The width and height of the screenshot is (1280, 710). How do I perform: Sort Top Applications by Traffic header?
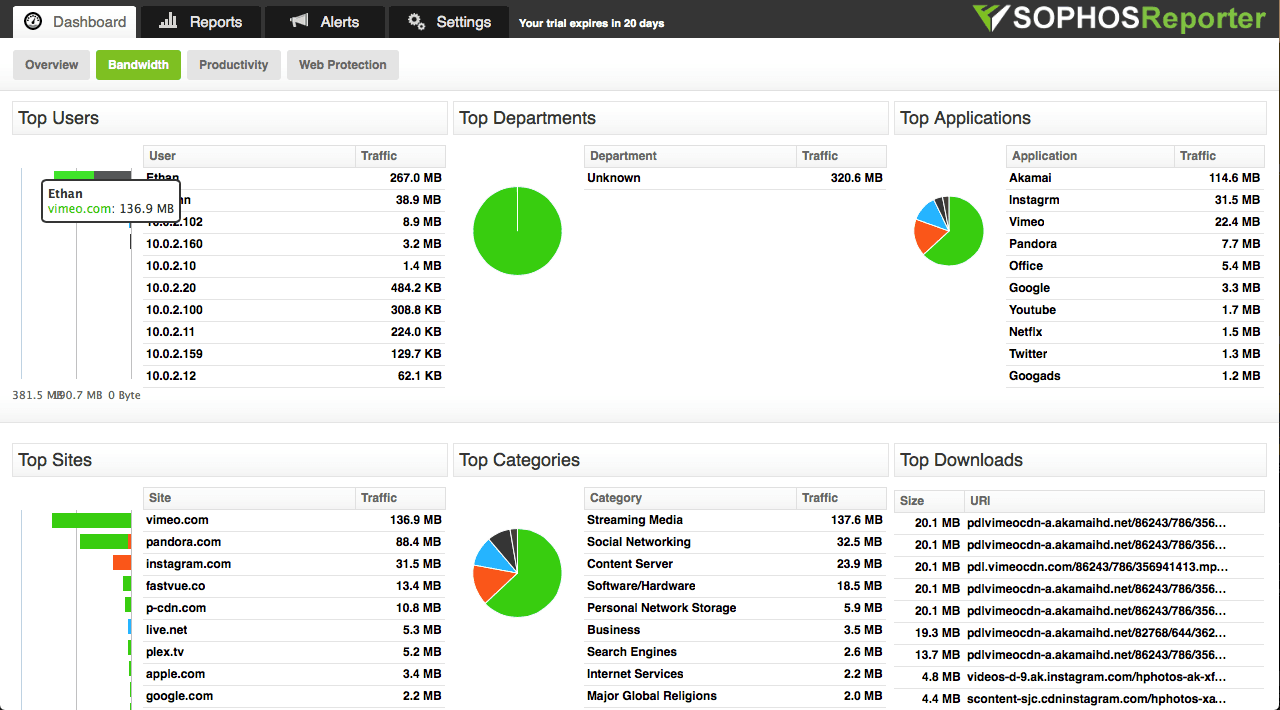click(1219, 156)
